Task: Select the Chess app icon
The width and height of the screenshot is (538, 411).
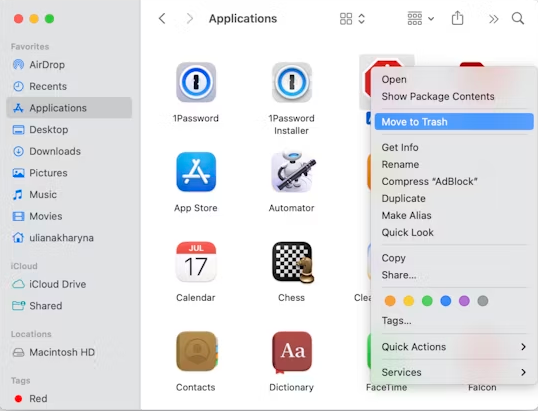Action: 293,262
